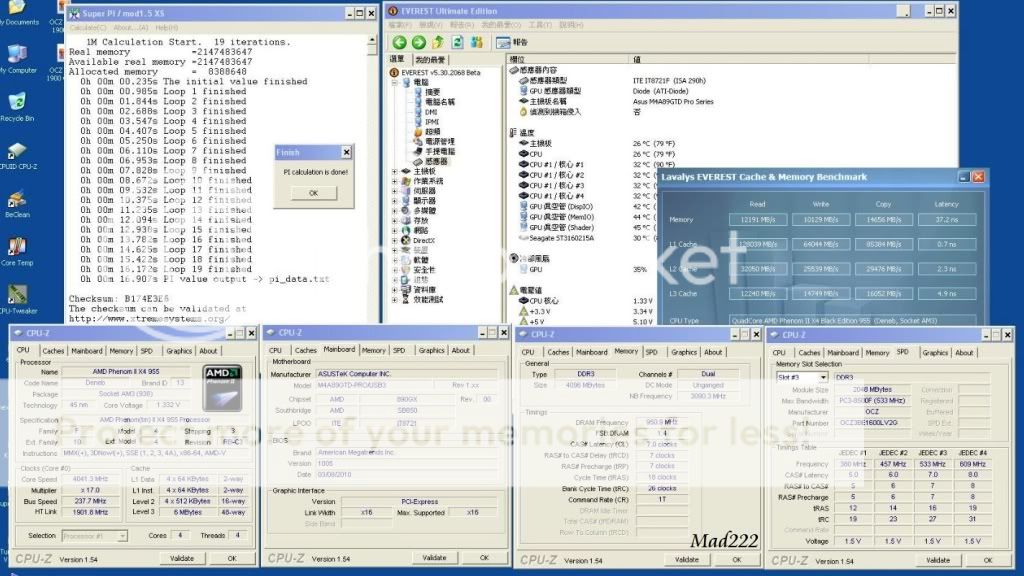Click the Memory Latency 37.2 ns result box

pos(947,220)
